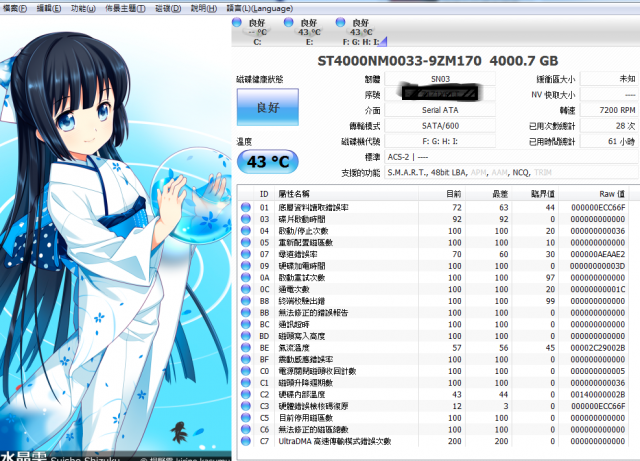Select raw value 00140000002B
This screenshot has width=640, height=461.
tap(598, 394)
